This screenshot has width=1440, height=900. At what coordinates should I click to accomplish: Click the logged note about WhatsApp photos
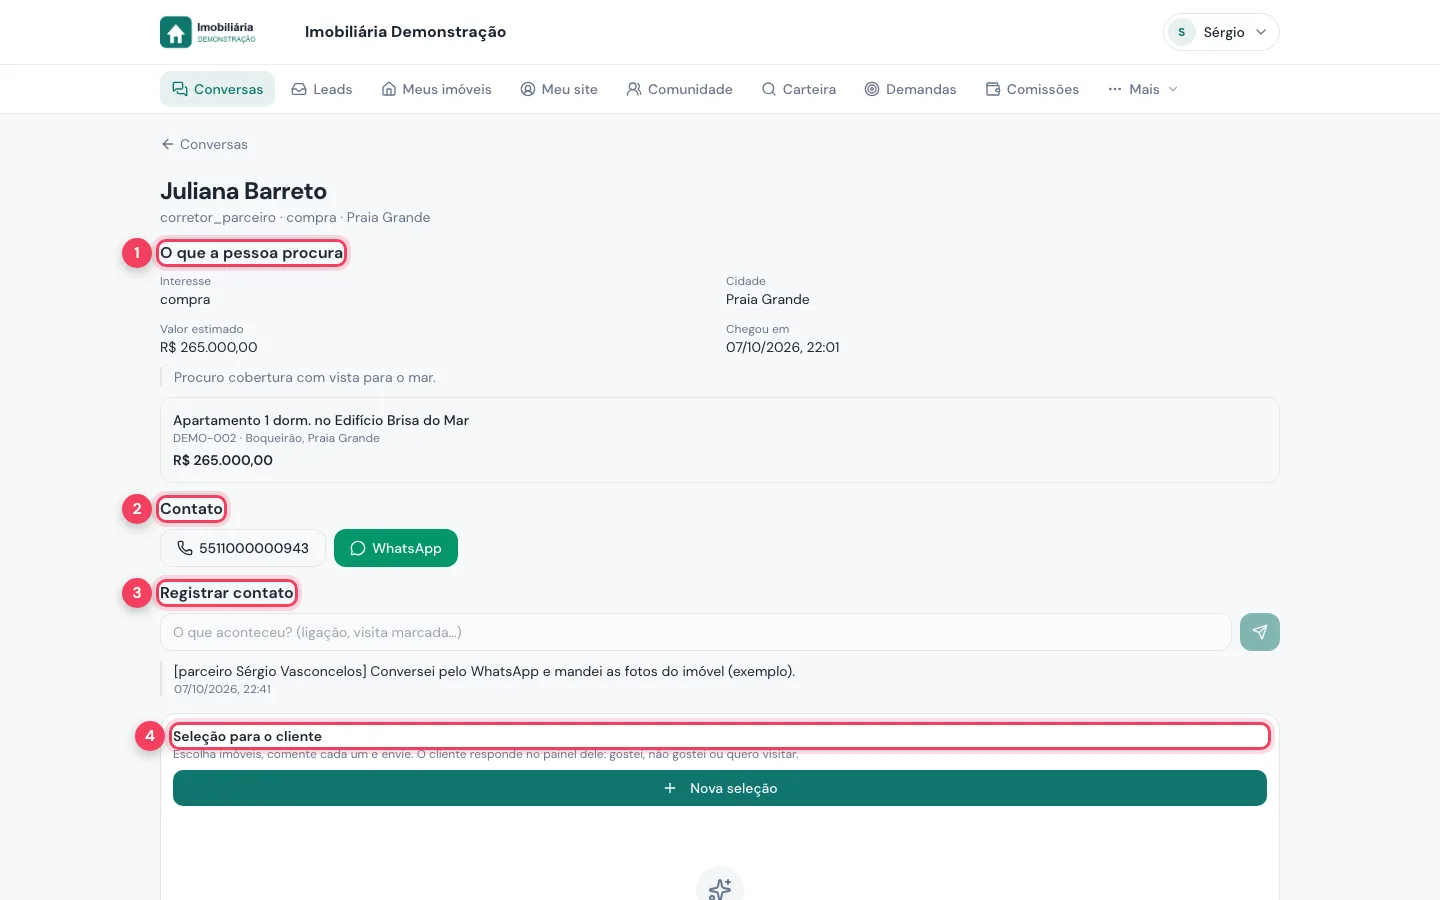pos(484,671)
